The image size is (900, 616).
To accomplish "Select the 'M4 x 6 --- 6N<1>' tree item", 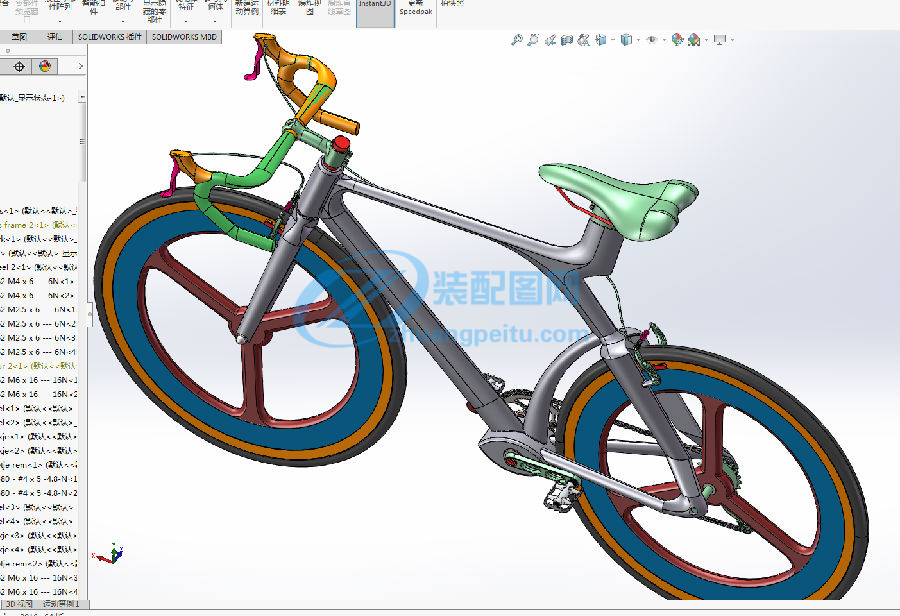I will click(38, 281).
